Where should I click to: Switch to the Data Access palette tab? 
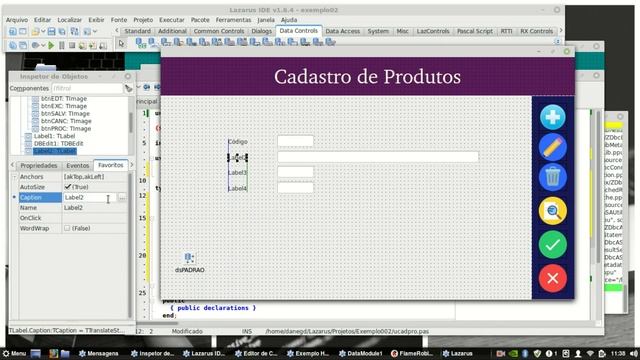tap(343, 31)
